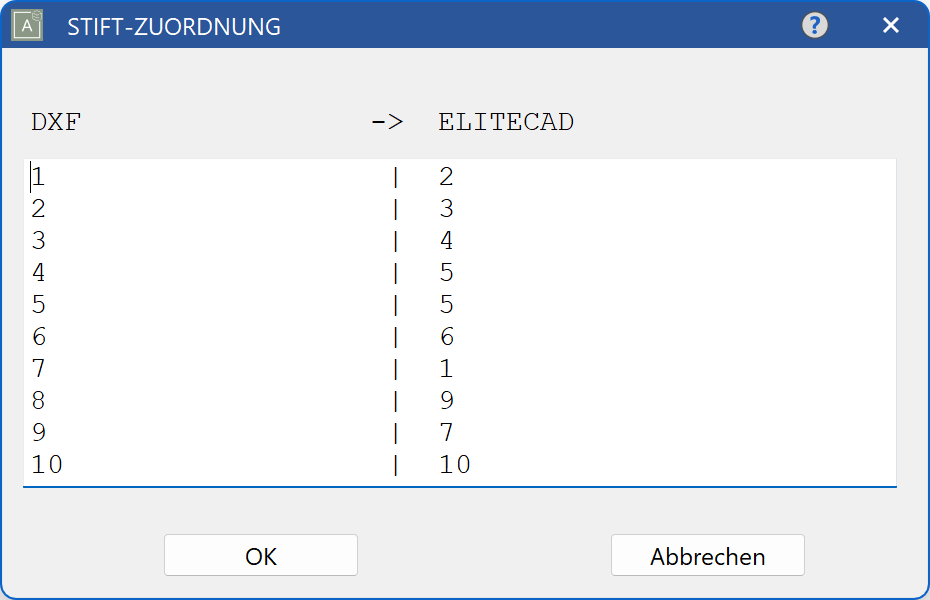Click the row mapping DXF 6 to ELITECAD 6

(200, 336)
